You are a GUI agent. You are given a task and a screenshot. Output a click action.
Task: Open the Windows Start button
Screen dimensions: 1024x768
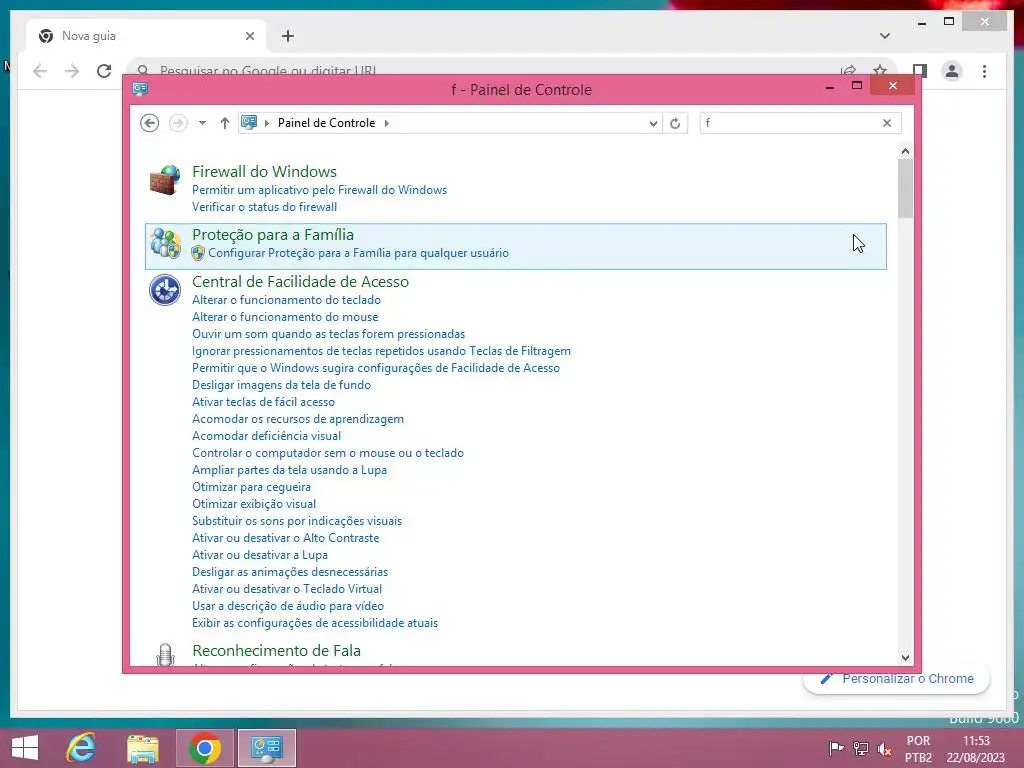[25, 748]
